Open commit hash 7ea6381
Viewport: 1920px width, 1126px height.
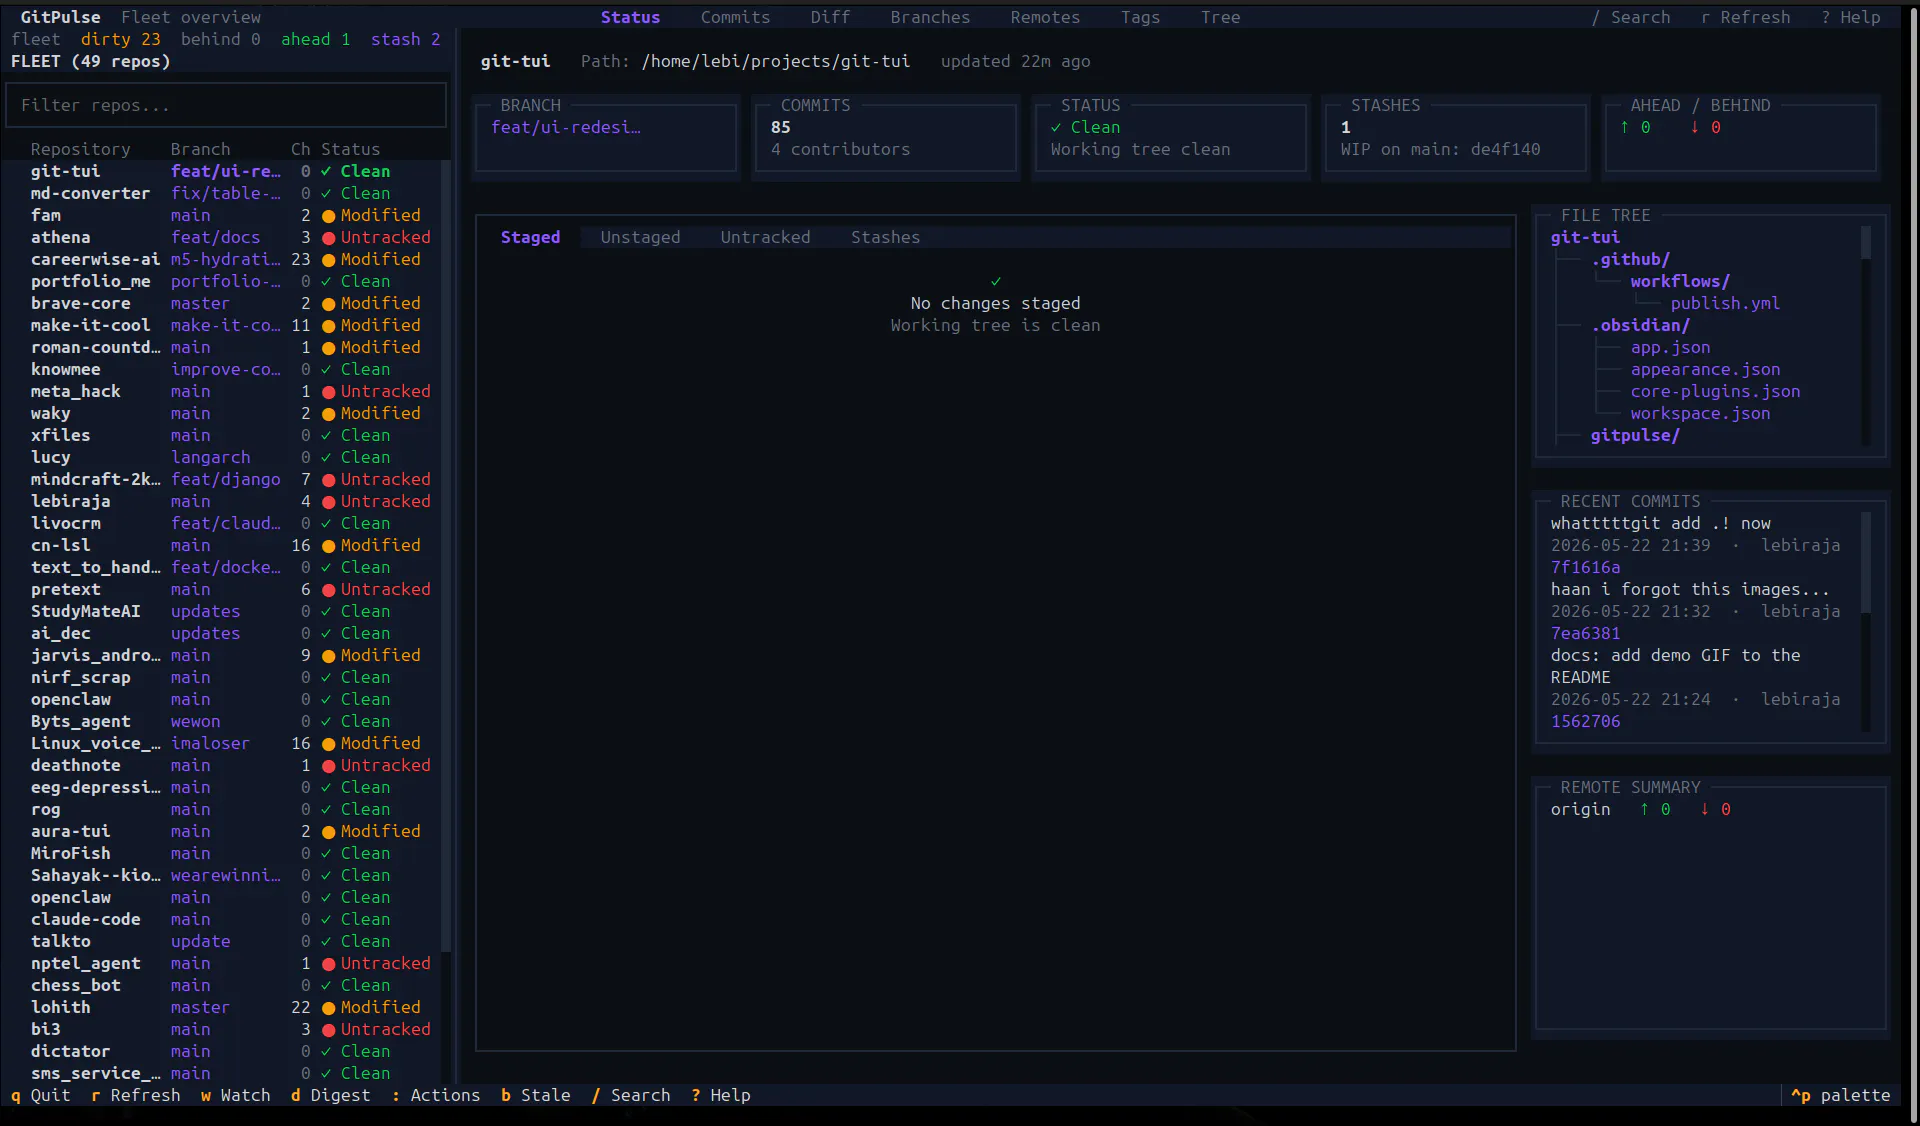(1585, 633)
